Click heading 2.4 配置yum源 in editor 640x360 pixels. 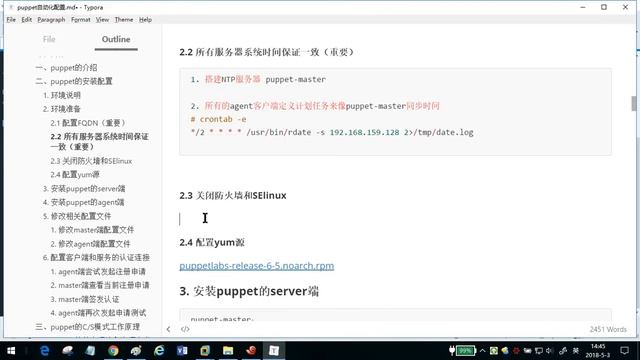click(x=212, y=242)
